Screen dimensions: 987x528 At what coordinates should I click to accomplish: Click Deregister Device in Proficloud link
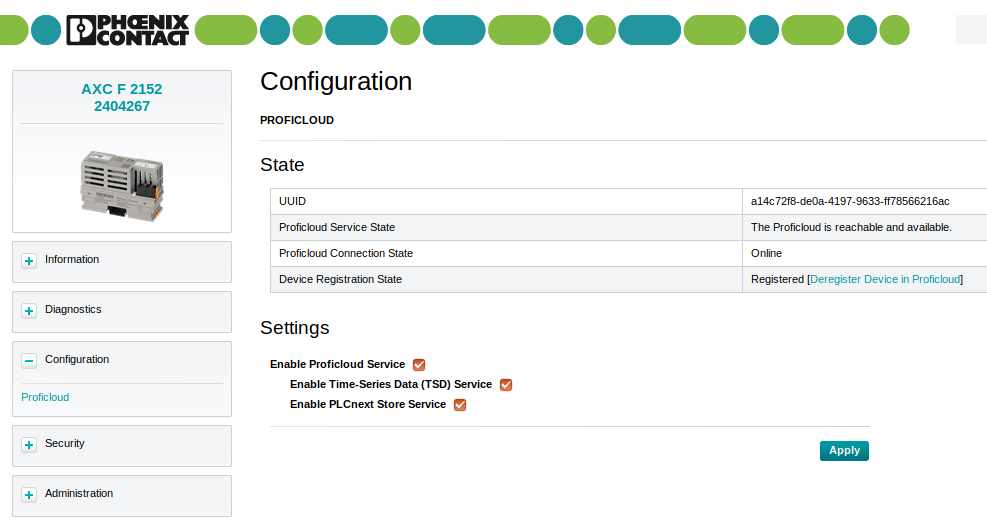coord(885,279)
